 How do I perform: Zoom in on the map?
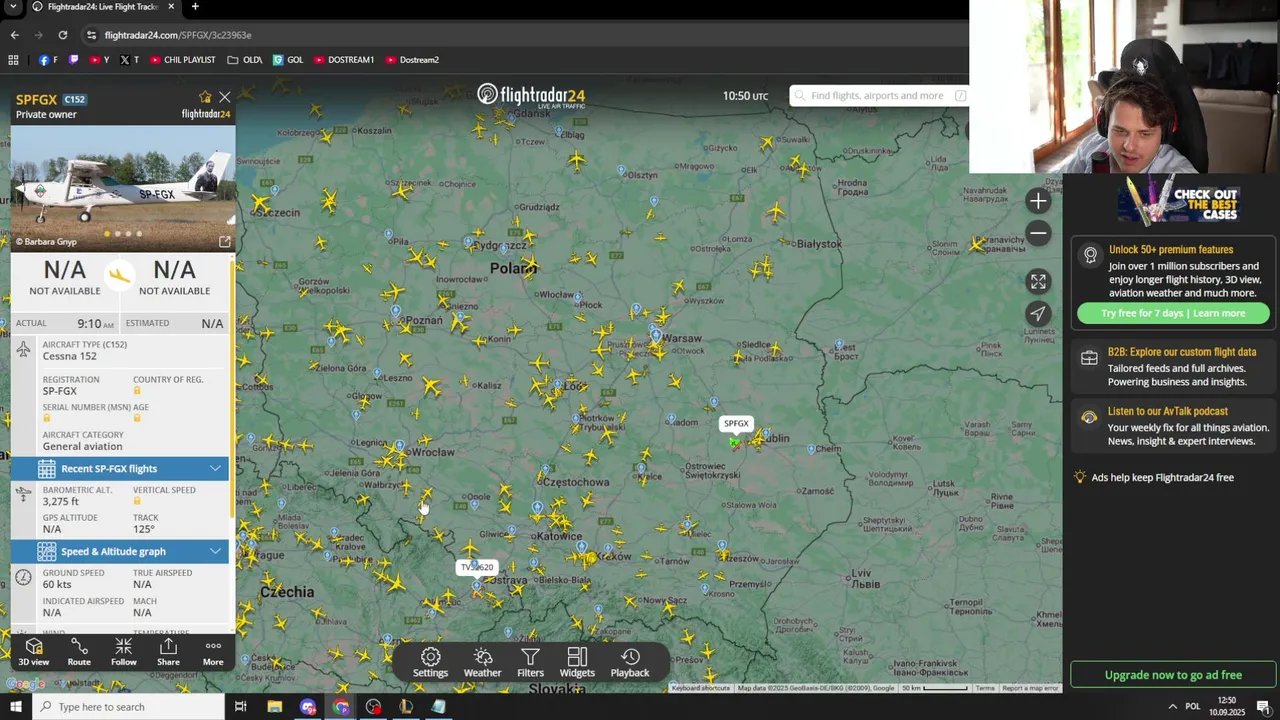pos(1038,201)
